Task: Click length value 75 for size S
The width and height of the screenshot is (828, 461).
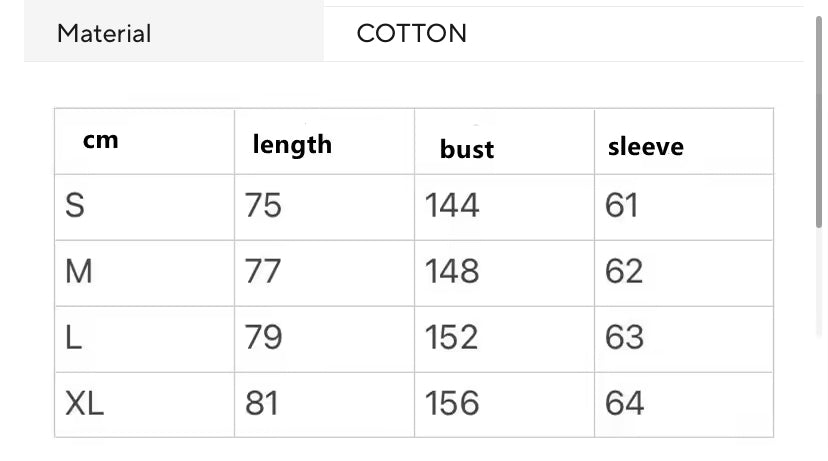Action: [x=263, y=205]
